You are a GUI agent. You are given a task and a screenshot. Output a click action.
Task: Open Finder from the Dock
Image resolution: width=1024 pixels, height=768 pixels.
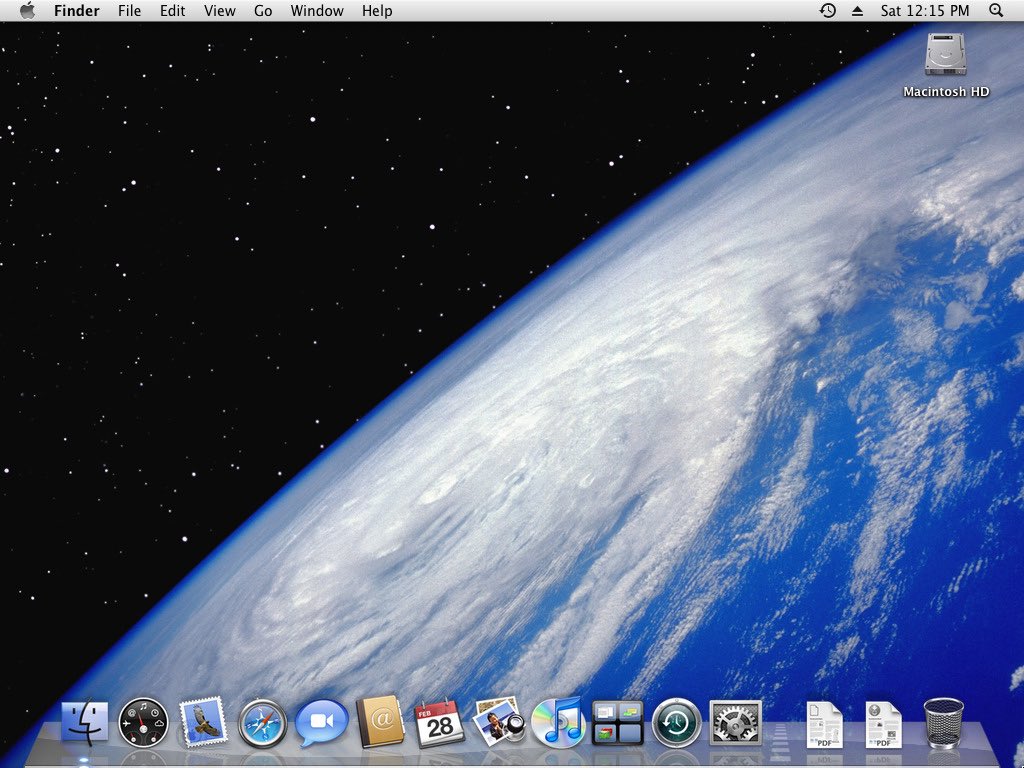(84, 723)
